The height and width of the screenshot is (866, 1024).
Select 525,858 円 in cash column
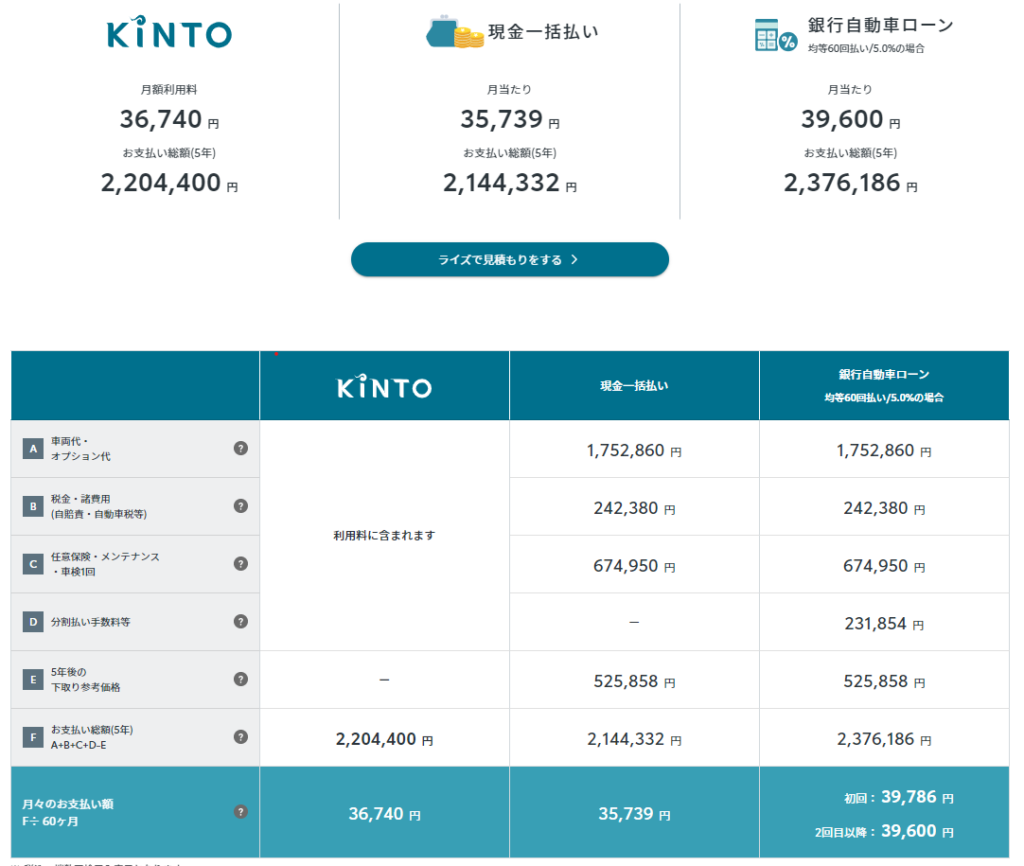(634, 681)
